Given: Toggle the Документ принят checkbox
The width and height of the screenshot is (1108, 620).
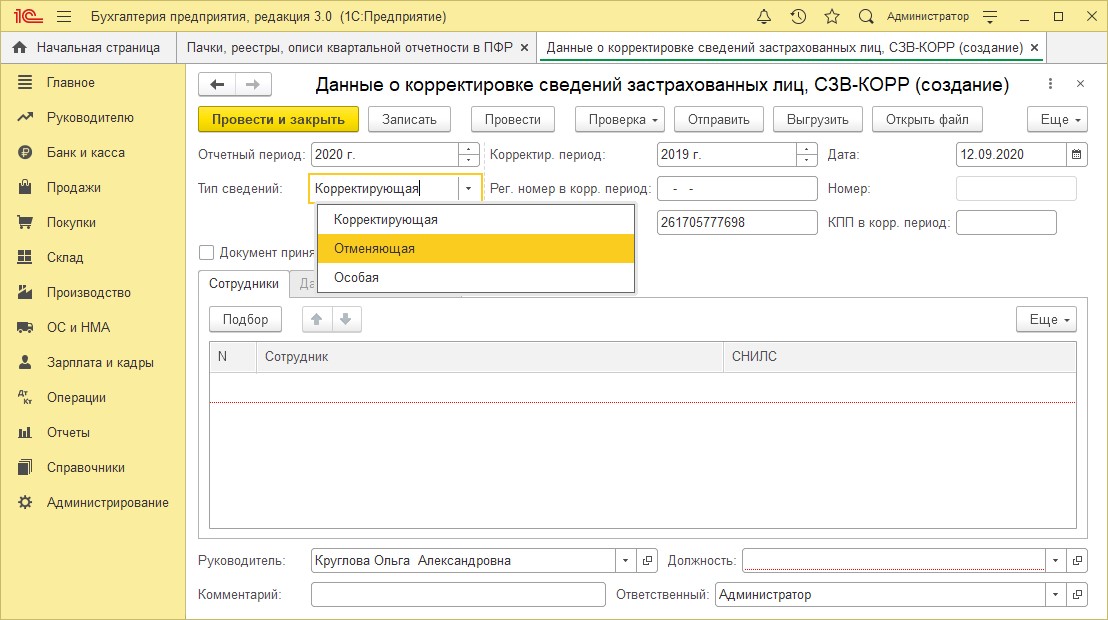Looking at the screenshot, I should [206, 252].
